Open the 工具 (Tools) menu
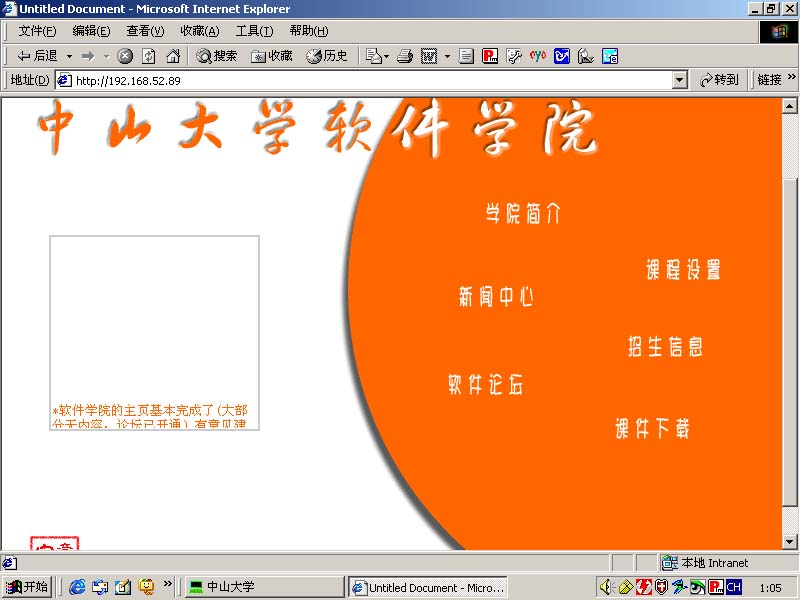Screen dimensions: 800x600 (254, 31)
